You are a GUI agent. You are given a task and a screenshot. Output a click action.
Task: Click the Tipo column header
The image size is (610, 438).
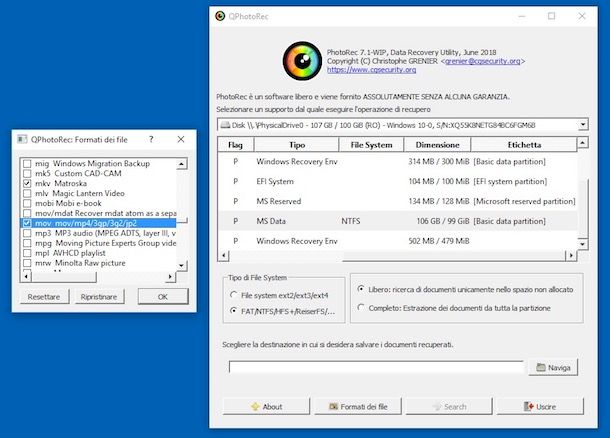(297, 145)
